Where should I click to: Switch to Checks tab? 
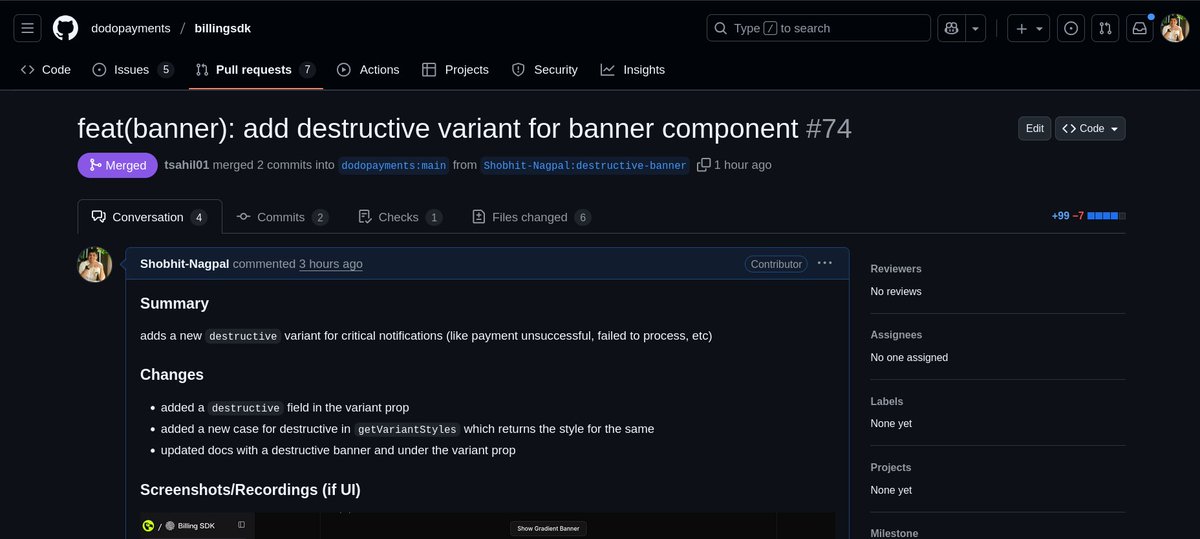point(400,217)
